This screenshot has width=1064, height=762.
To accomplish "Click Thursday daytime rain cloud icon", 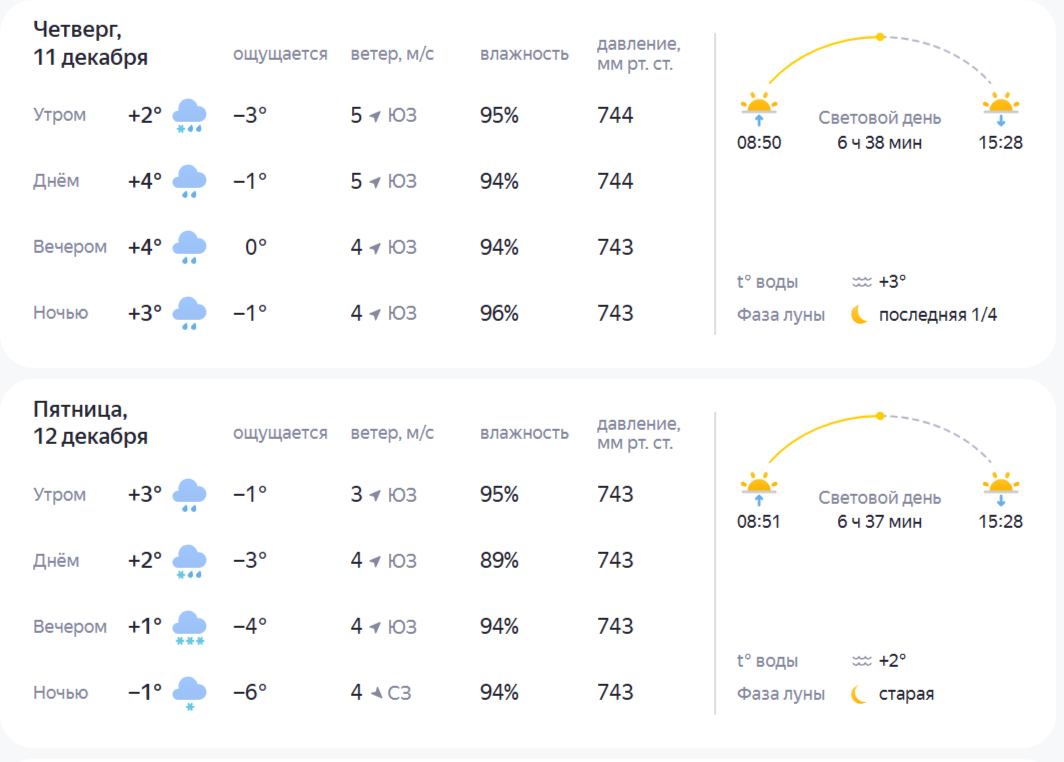I will pos(189,182).
